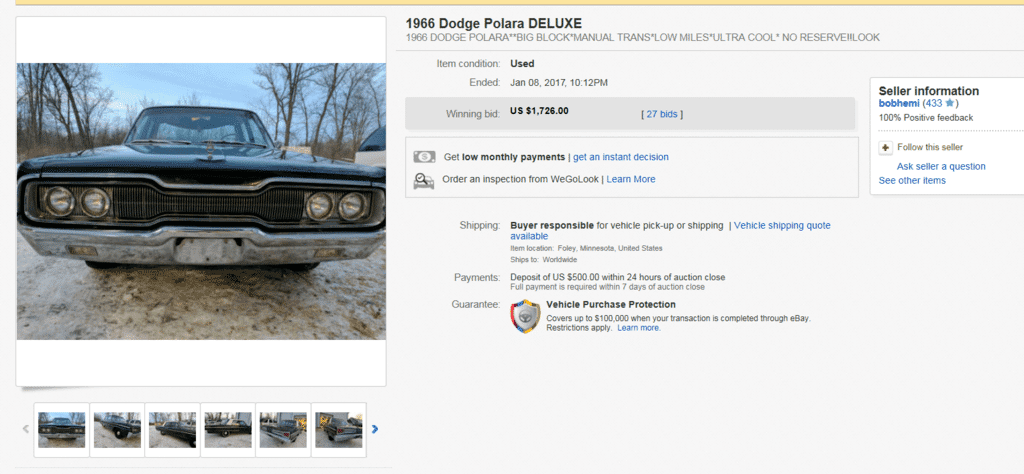
Task: Open the 27 bids history link
Action: (662, 114)
